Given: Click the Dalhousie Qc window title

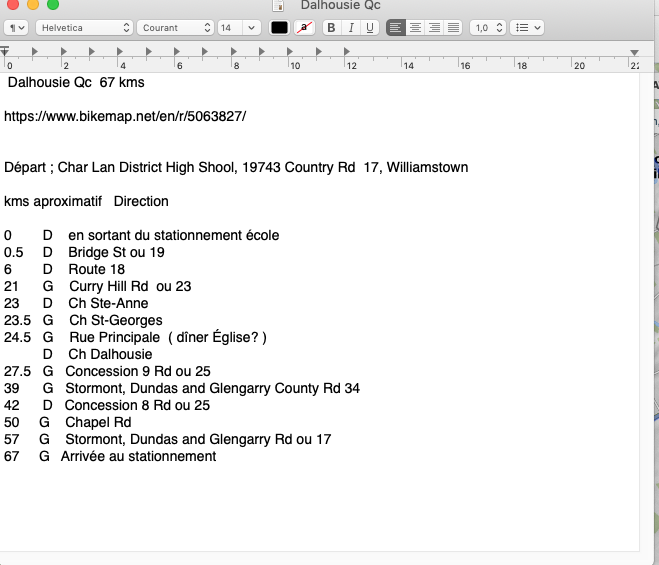Looking at the screenshot, I should 340,6.
